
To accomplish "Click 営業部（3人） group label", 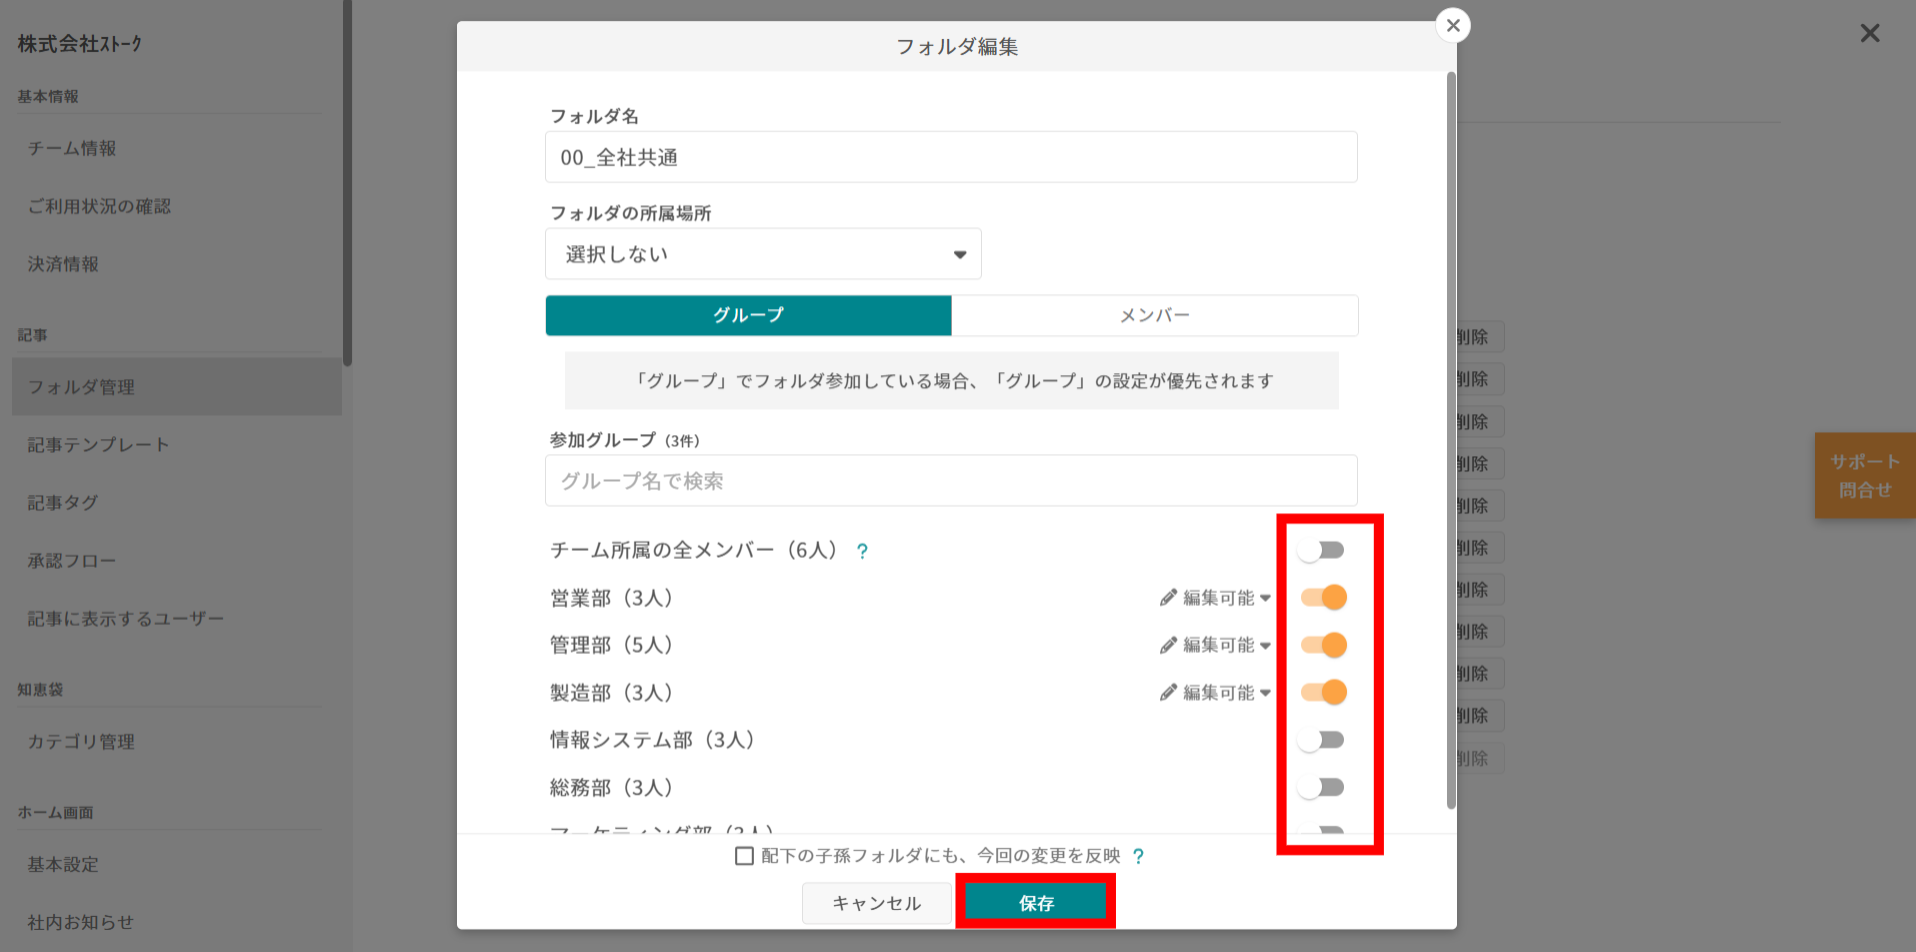I will 612,598.
